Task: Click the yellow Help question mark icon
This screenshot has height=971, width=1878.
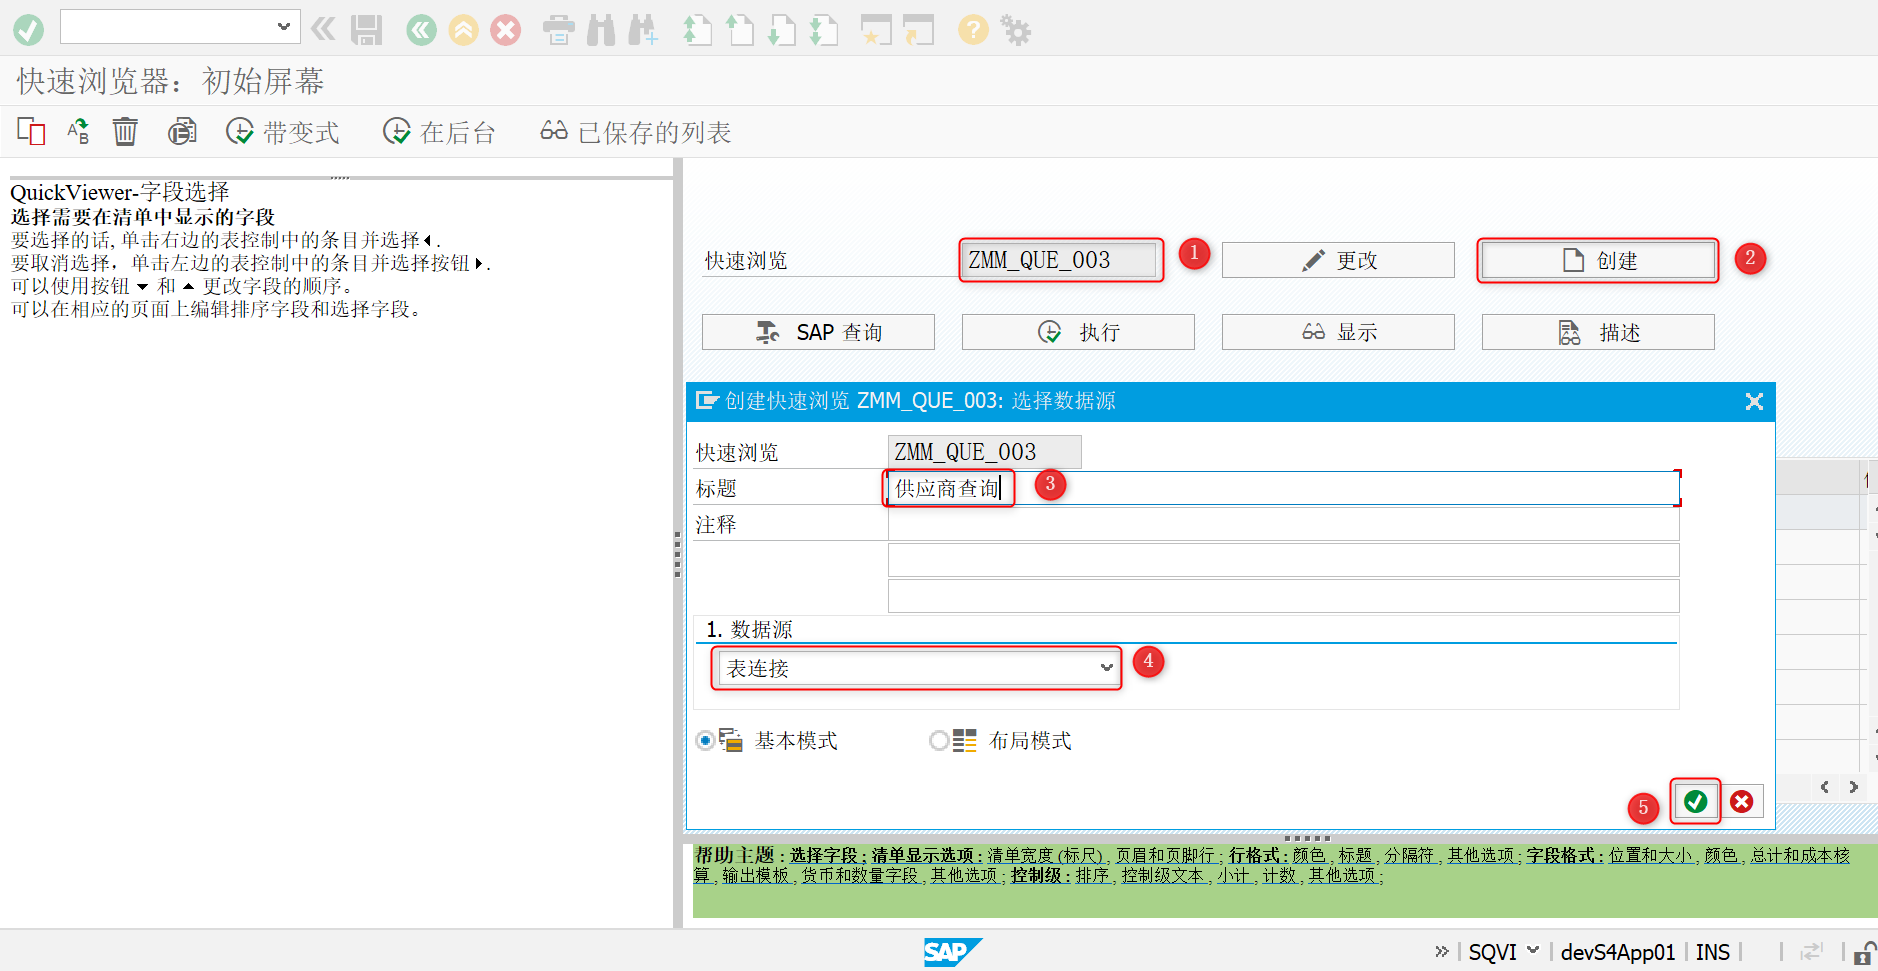Action: (972, 29)
